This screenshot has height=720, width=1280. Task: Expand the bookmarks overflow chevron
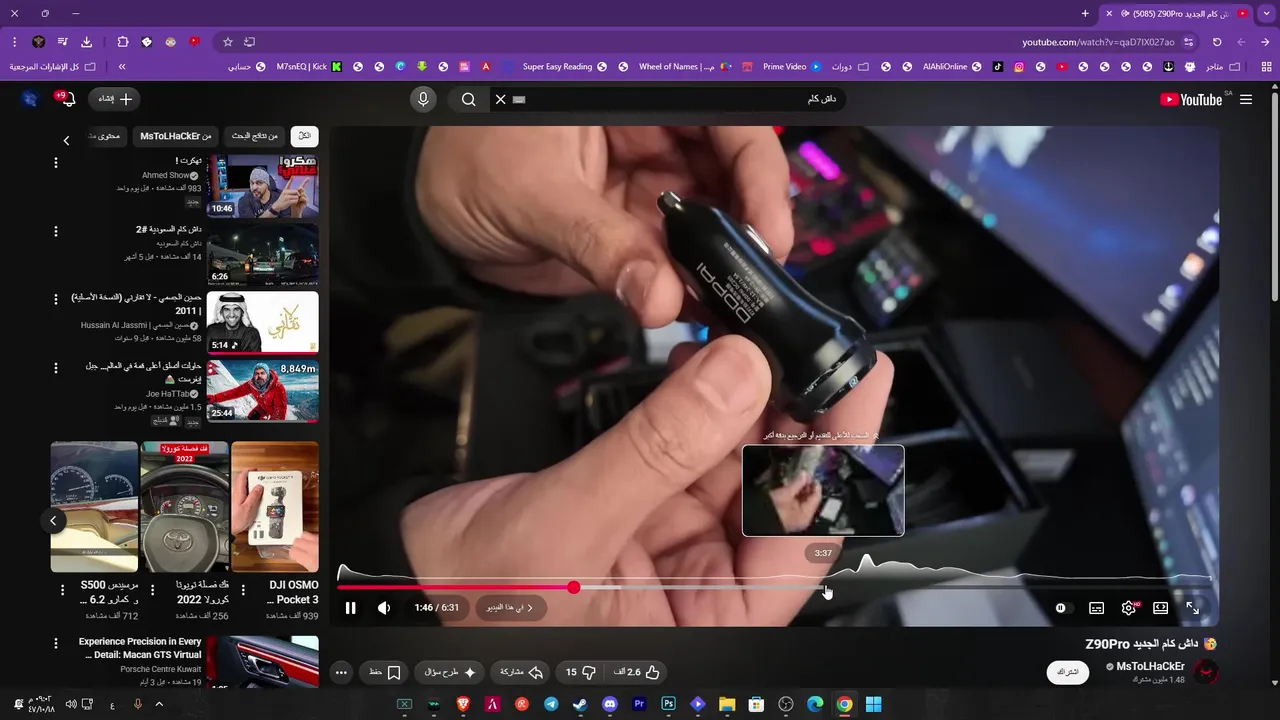(122, 67)
